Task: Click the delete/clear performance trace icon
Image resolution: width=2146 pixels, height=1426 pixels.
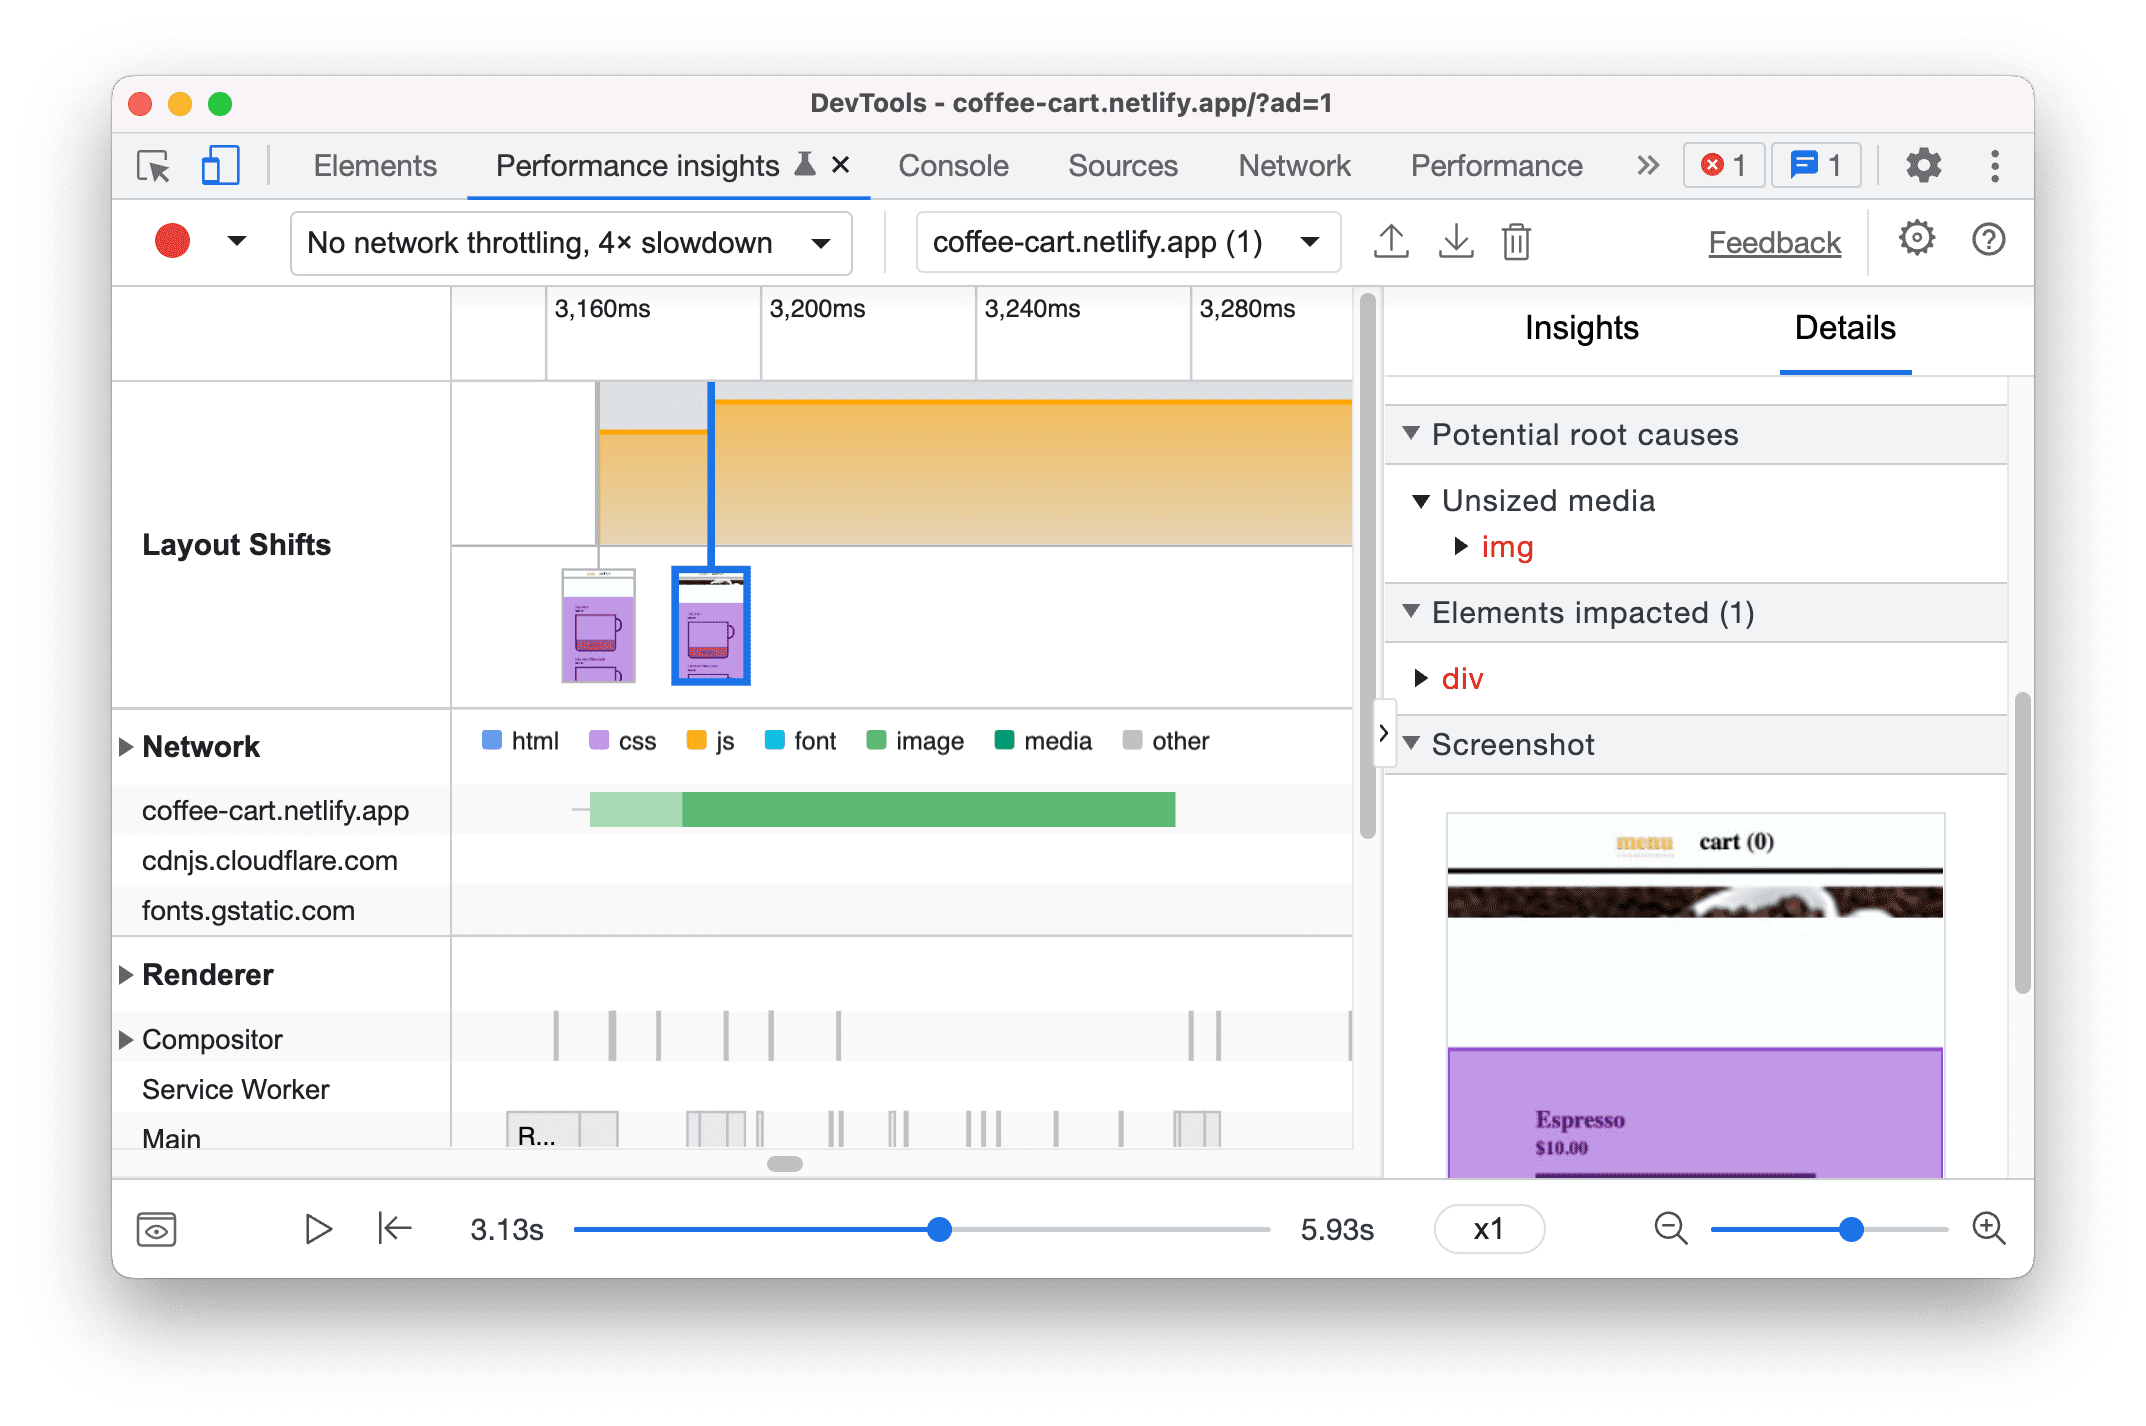Action: 1513,242
